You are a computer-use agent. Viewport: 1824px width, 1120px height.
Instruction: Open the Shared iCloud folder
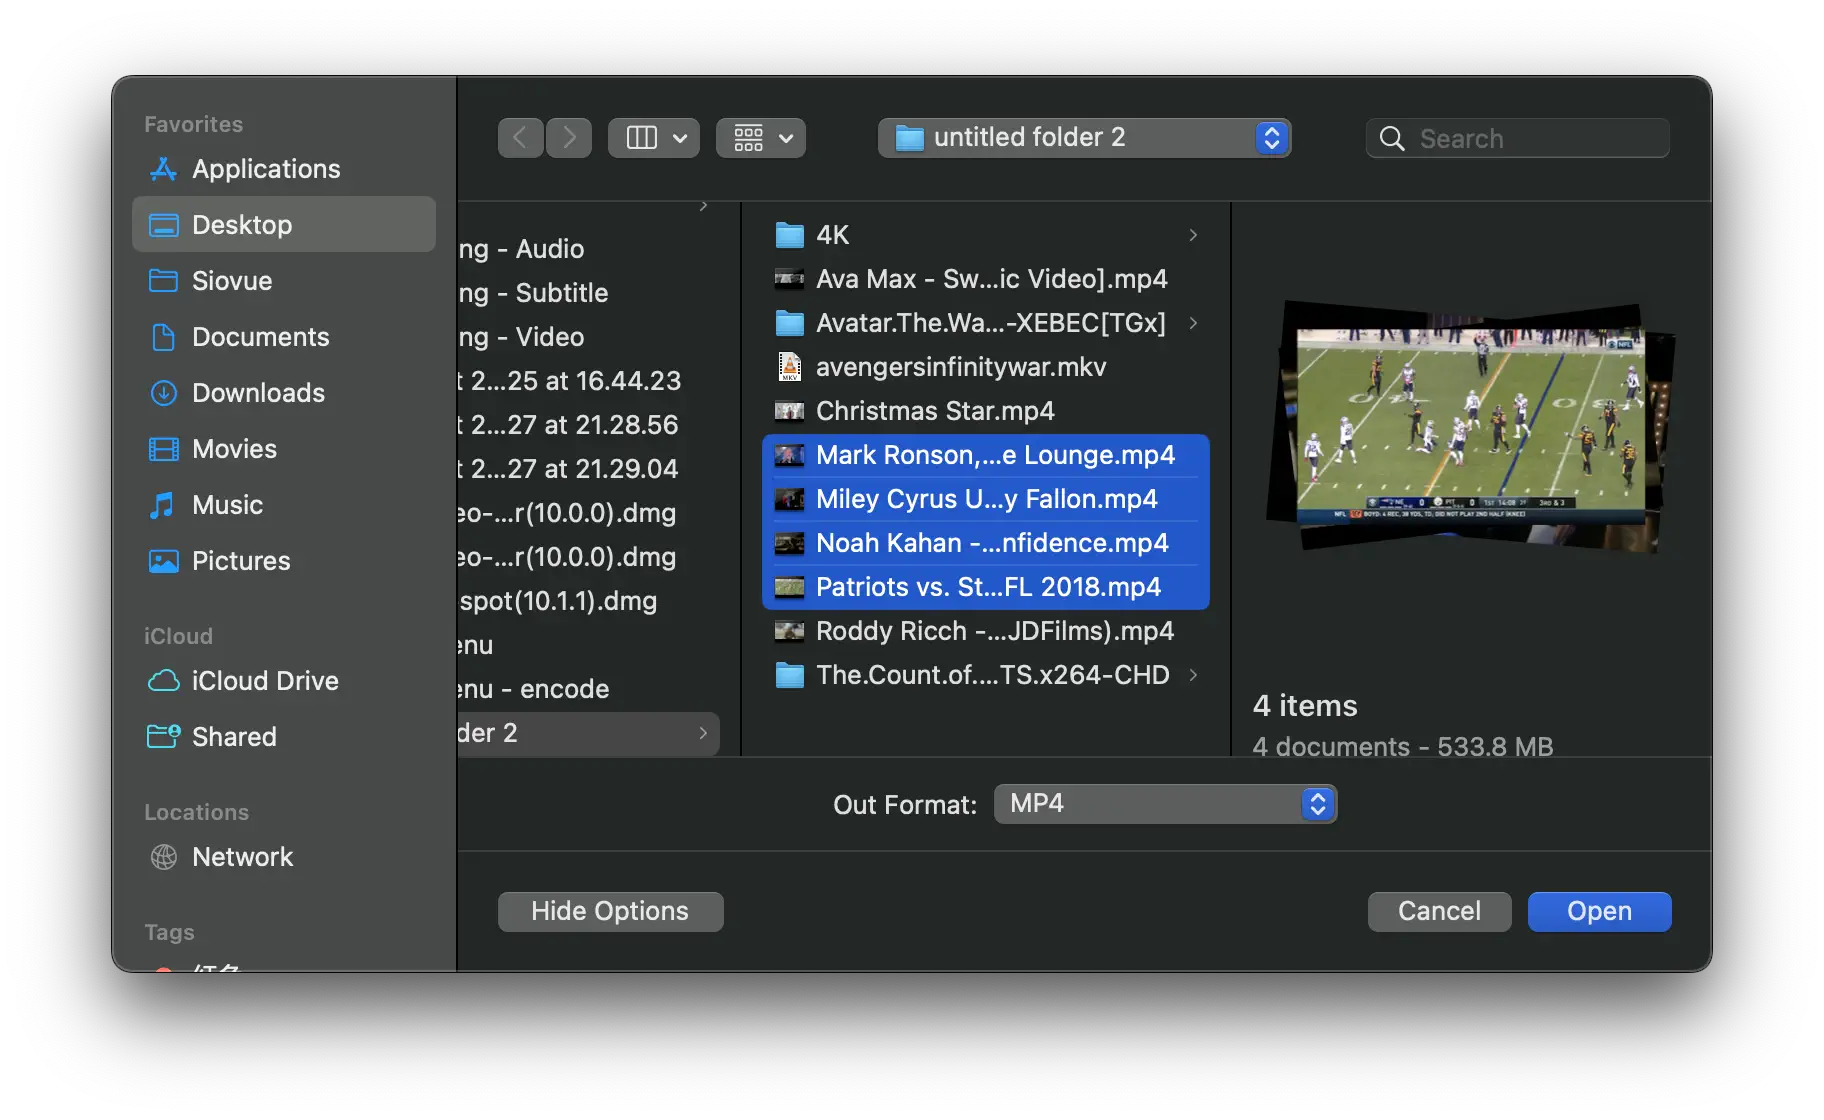tap(284, 737)
